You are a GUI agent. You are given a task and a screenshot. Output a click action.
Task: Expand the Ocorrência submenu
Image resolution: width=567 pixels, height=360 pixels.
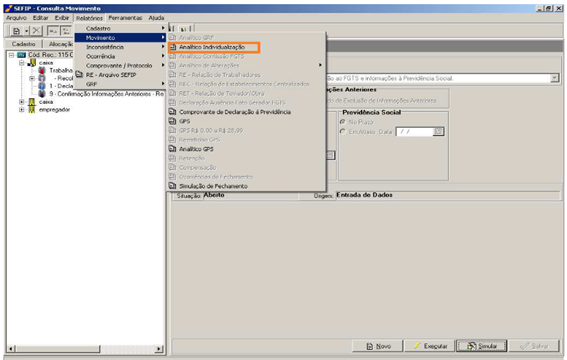click(120, 56)
